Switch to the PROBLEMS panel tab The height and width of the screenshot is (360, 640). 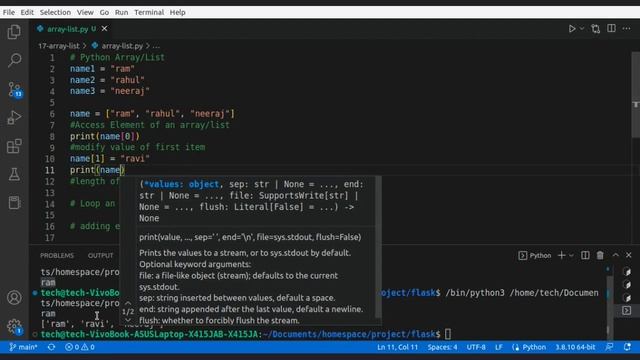coord(57,256)
